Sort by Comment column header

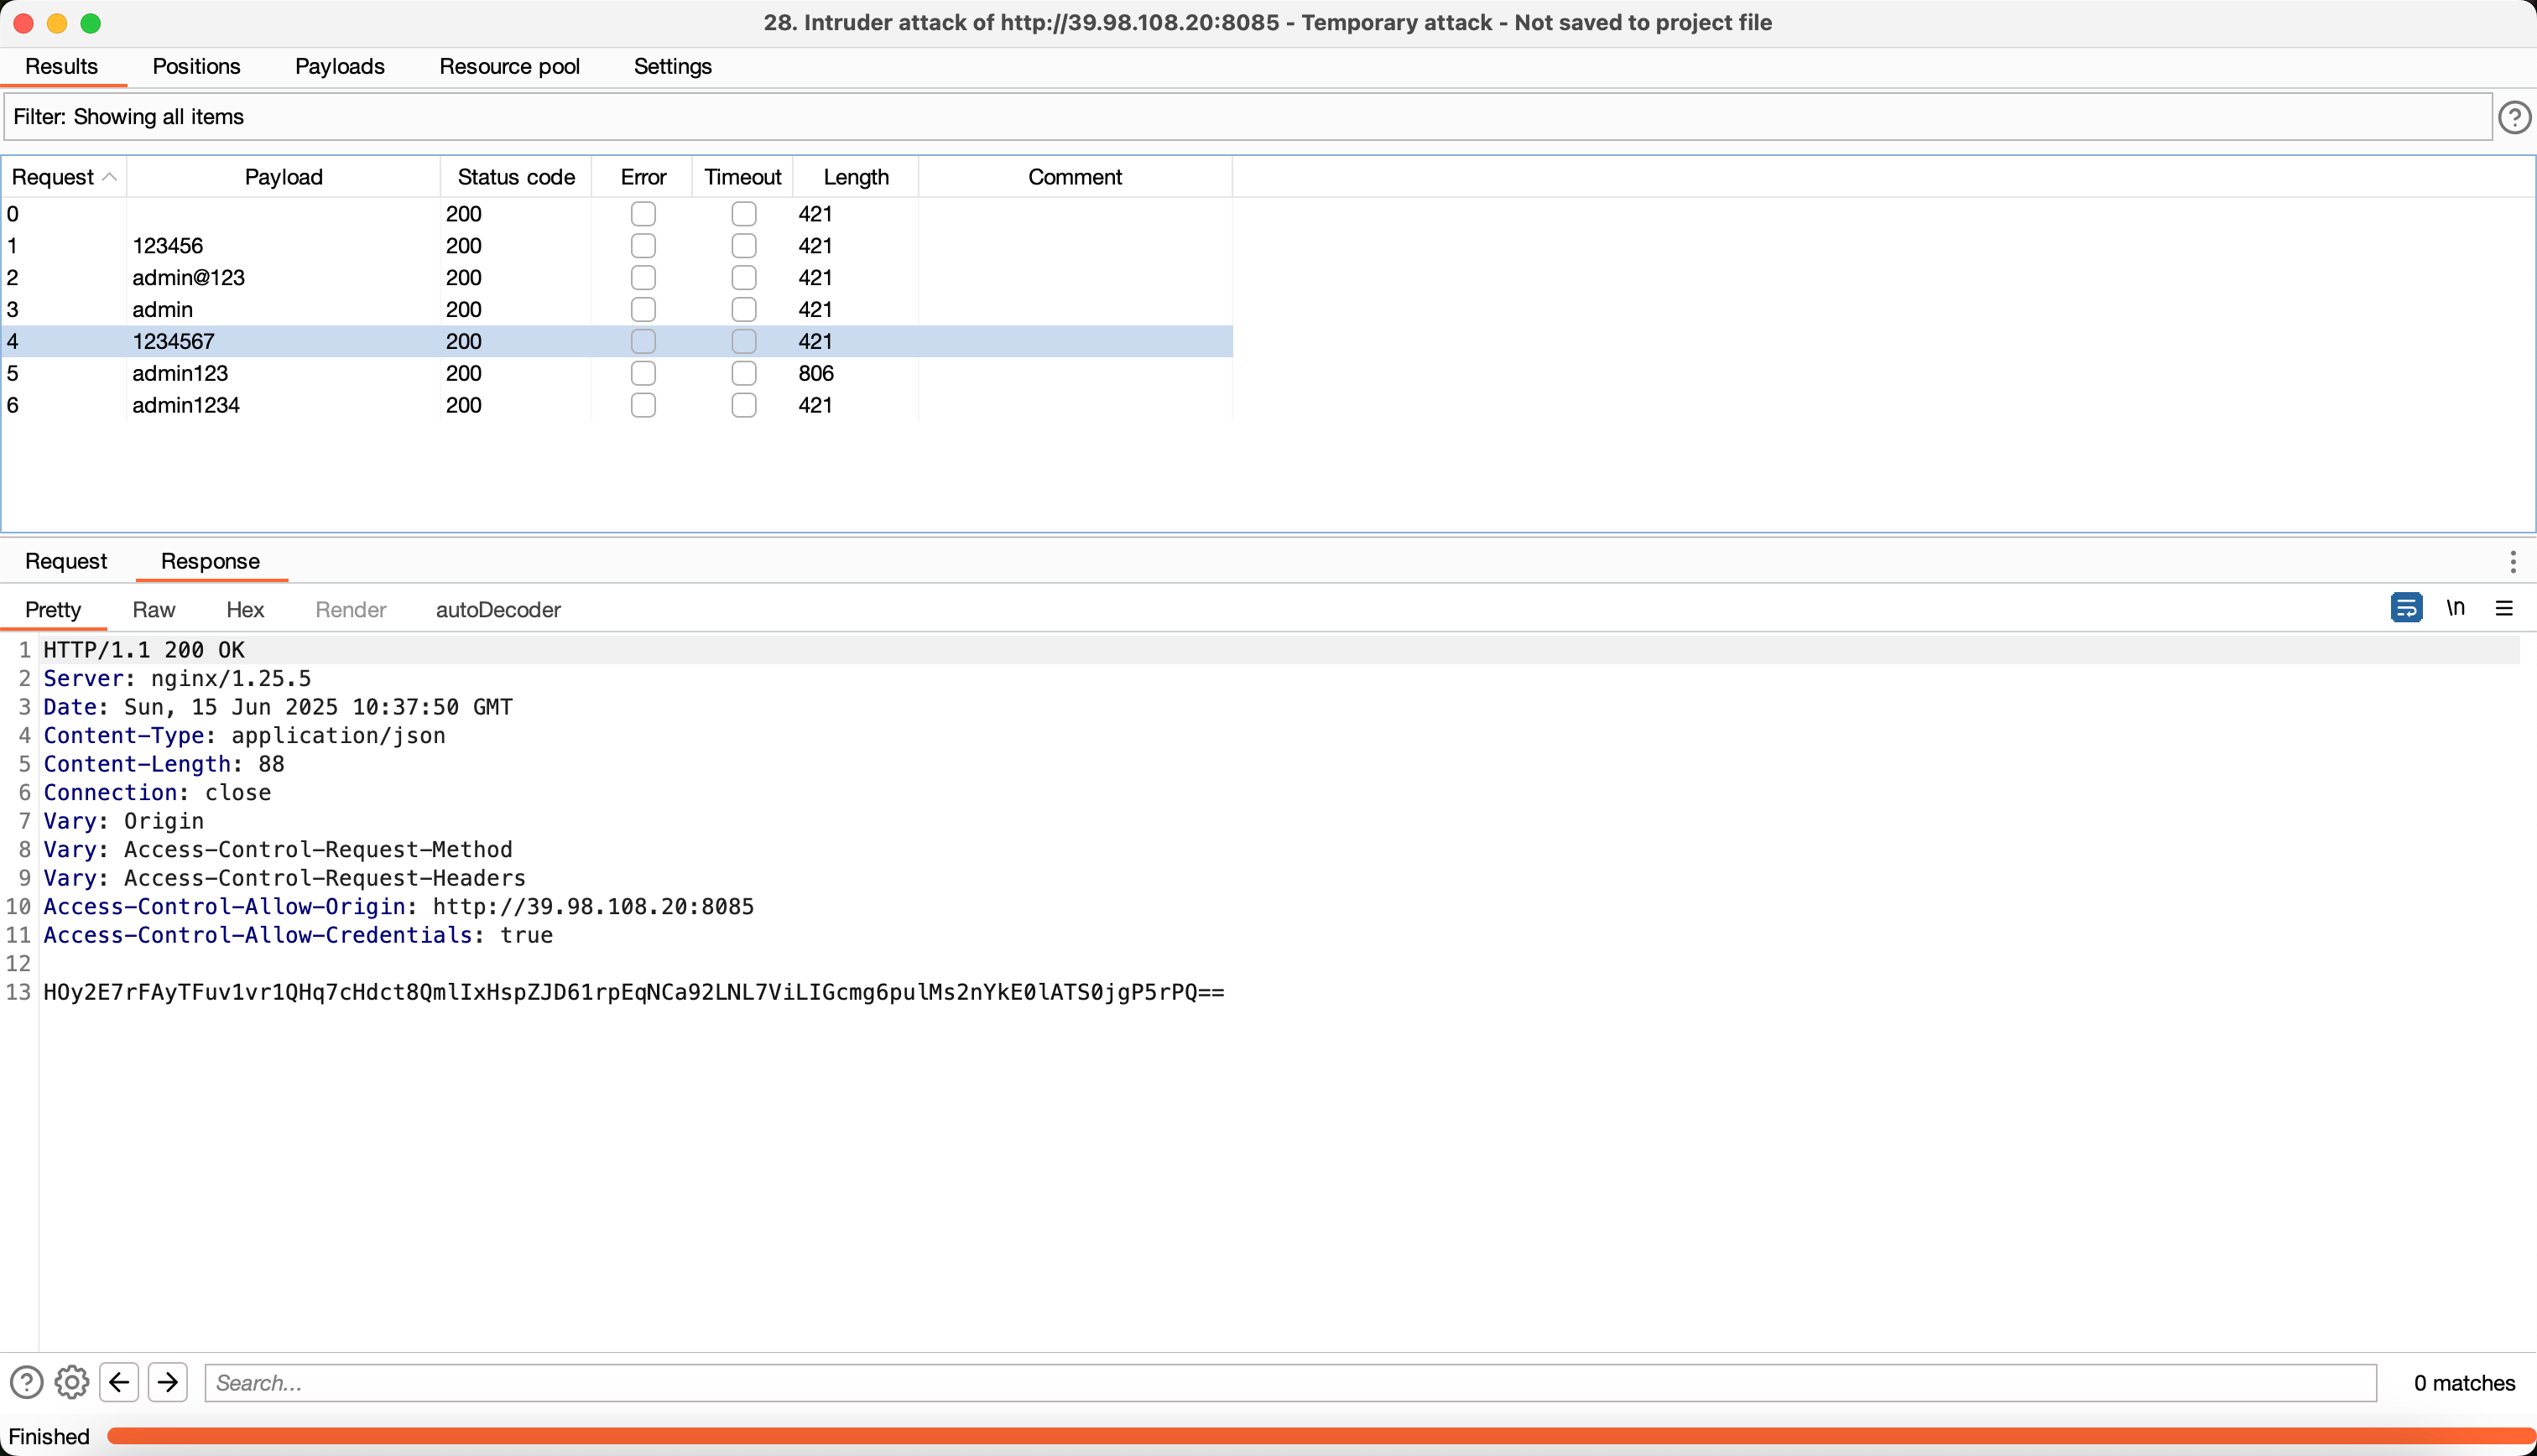[1075, 177]
